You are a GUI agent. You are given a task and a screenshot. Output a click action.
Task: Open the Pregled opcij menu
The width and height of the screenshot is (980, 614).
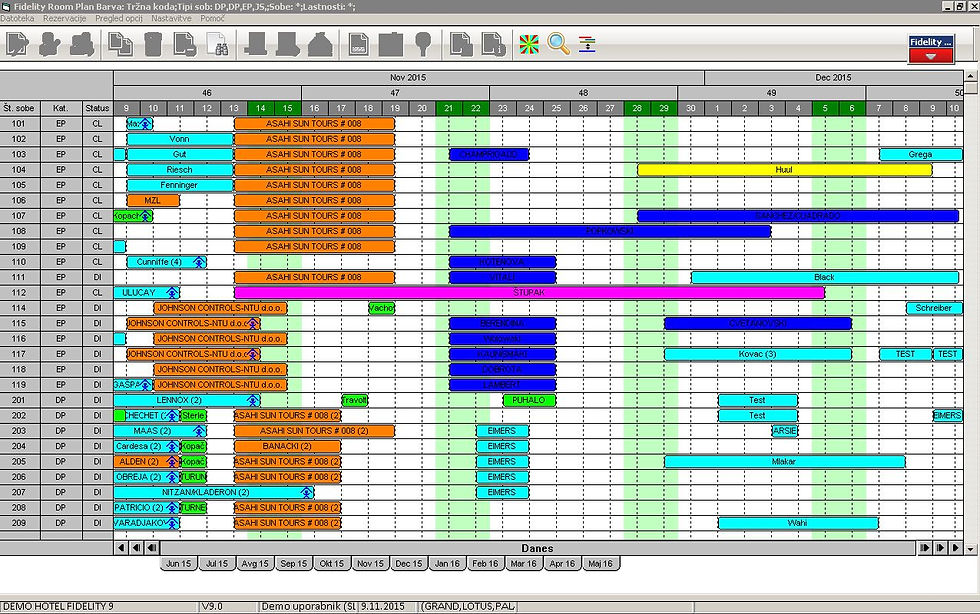(x=119, y=19)
